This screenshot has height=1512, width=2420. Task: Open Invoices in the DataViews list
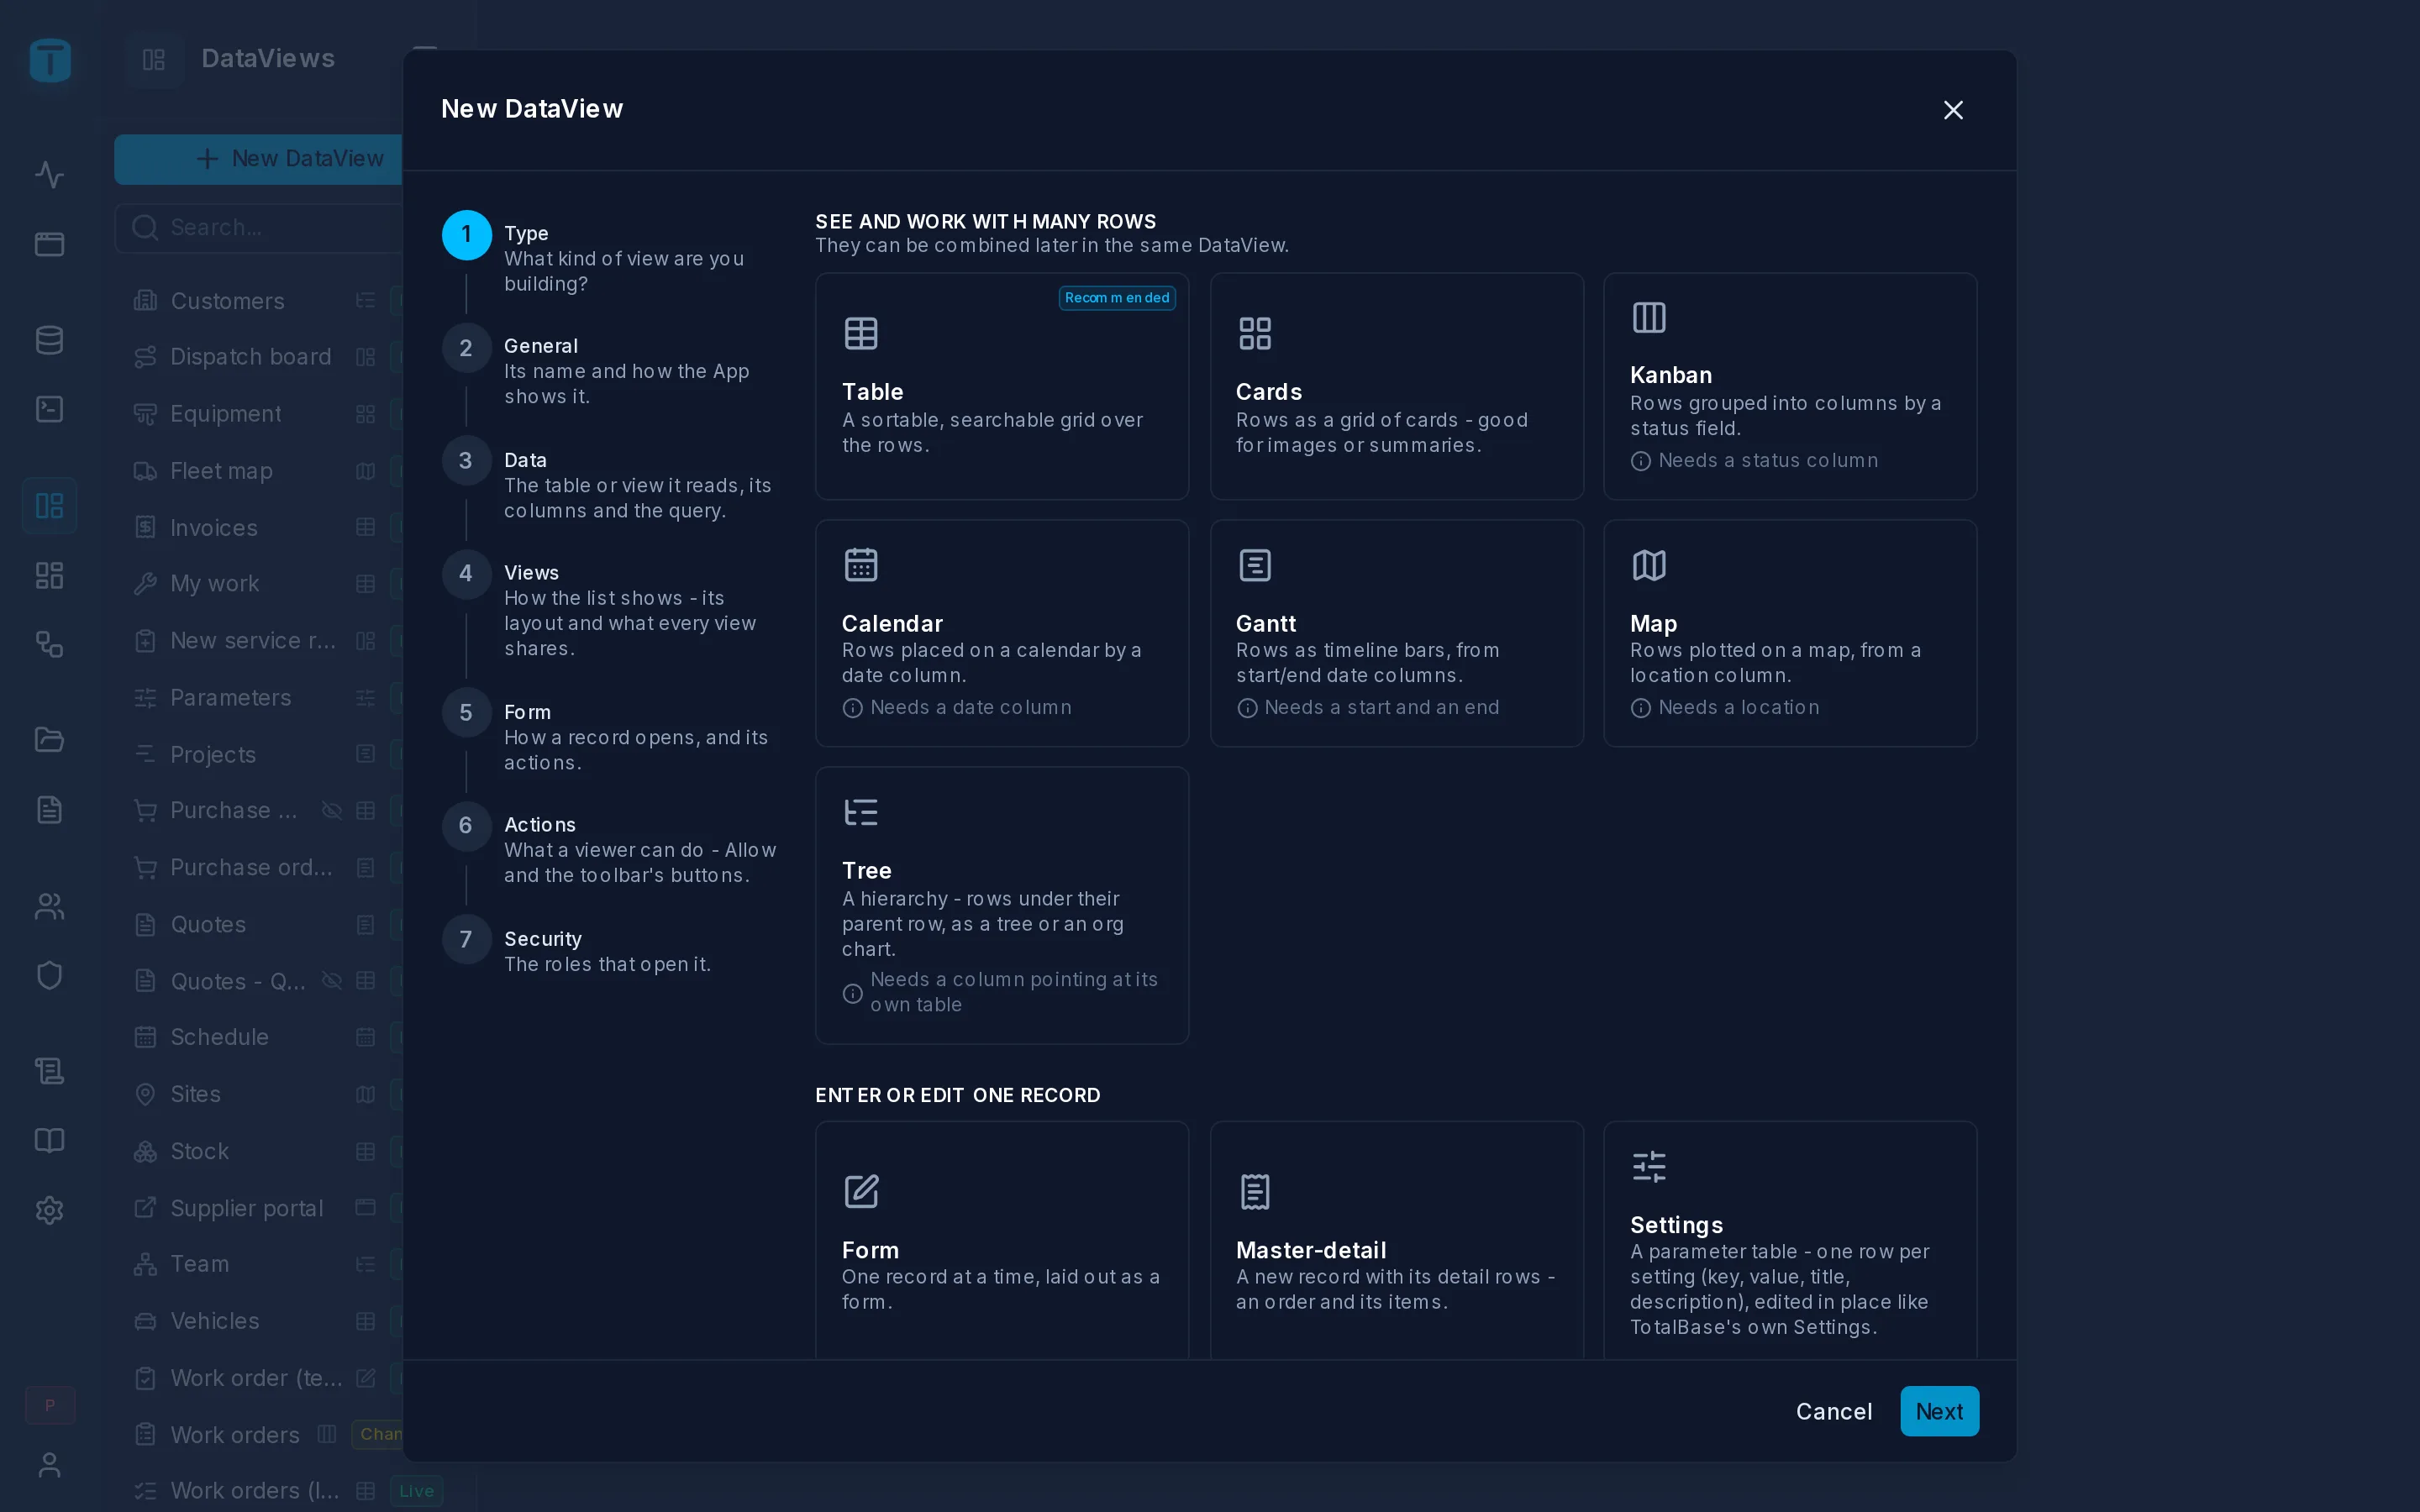point(259,528)
